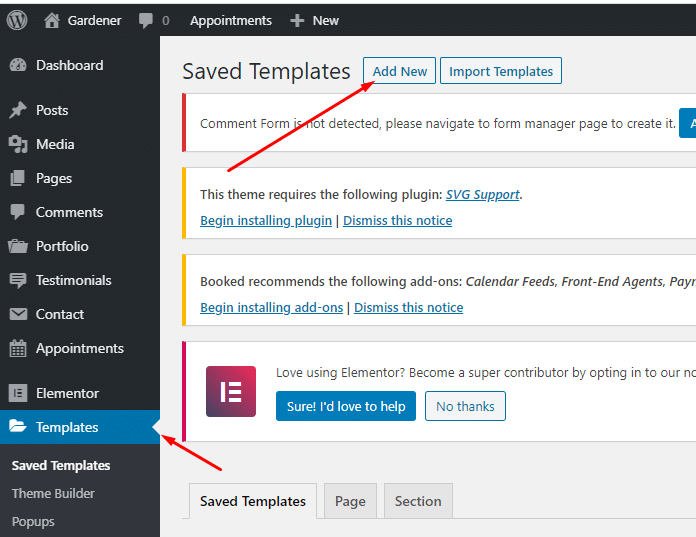Viewport: 696px width, 537px height.
Task: Click the Appointments calendar icon in sidebar
Action: point(18,348)
